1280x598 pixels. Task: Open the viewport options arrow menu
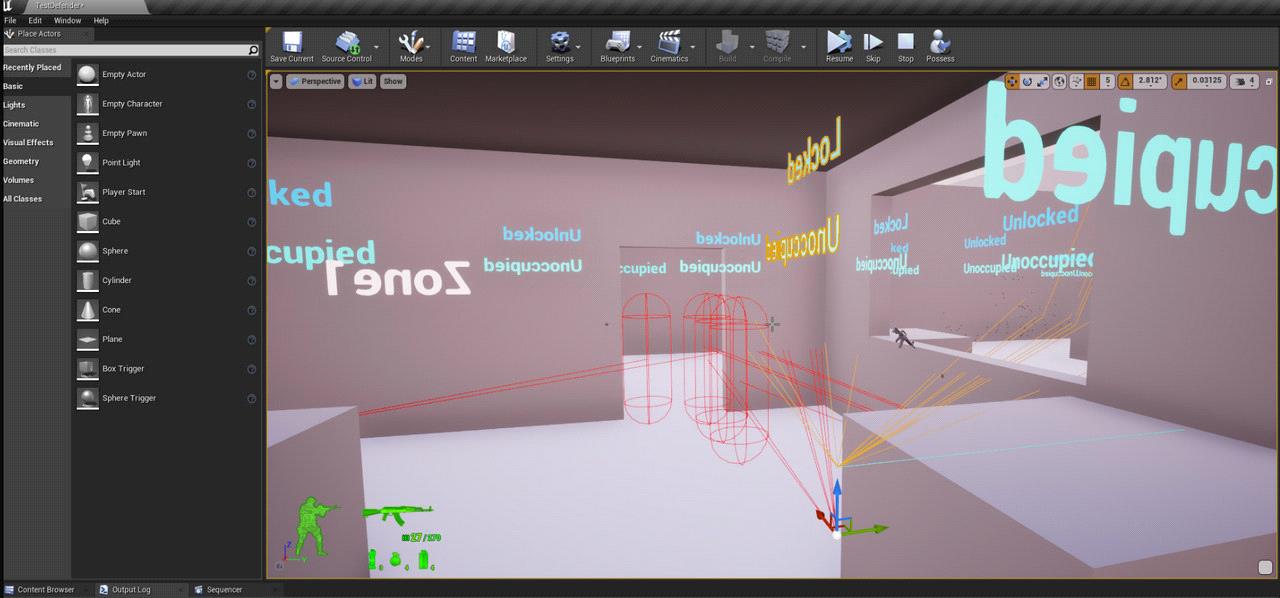(x=275, y=81)
